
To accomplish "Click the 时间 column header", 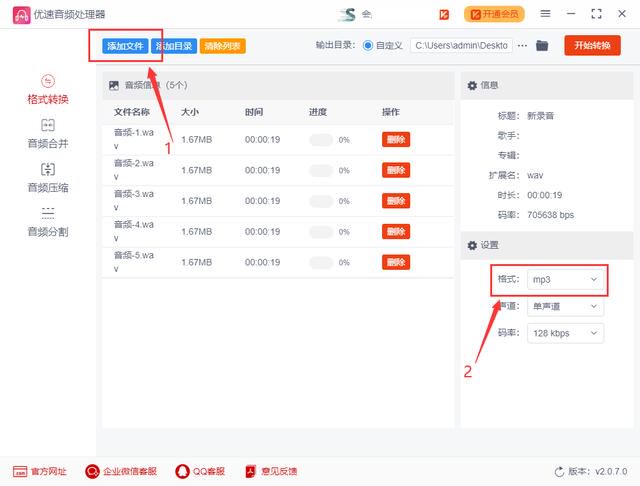I will [x=254, y=112].
